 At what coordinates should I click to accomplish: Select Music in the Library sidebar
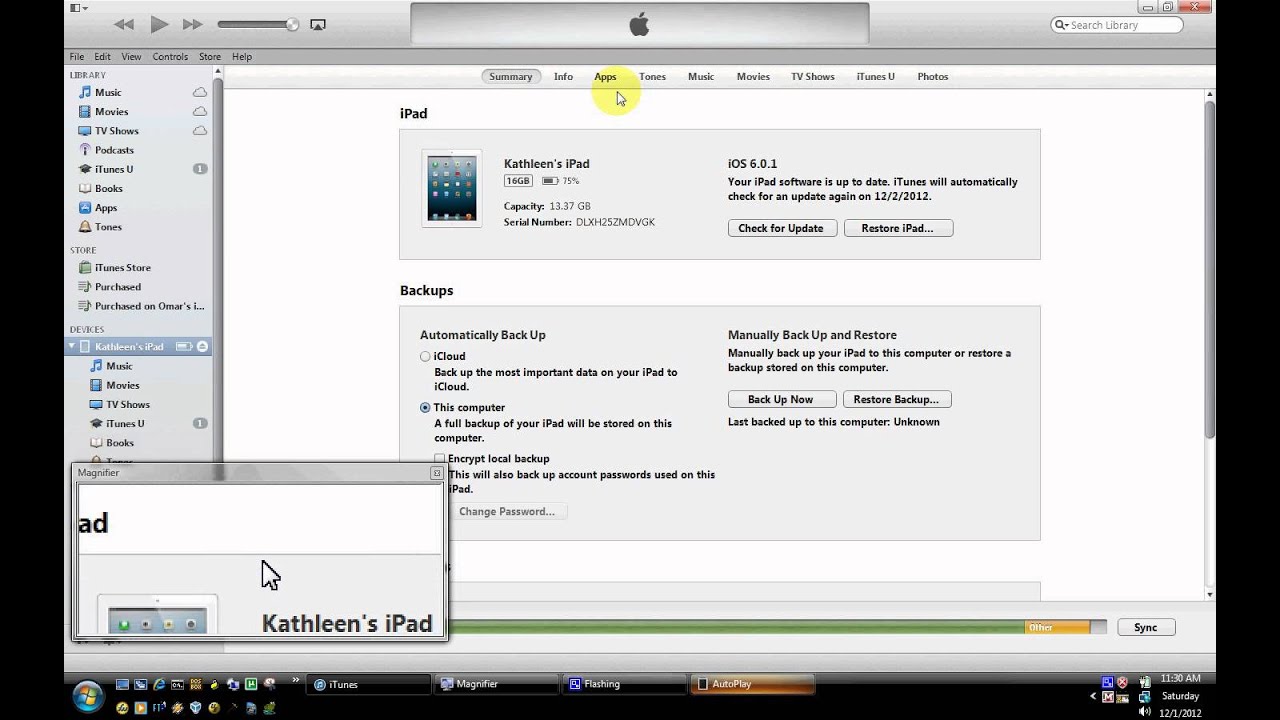(108, 92)
